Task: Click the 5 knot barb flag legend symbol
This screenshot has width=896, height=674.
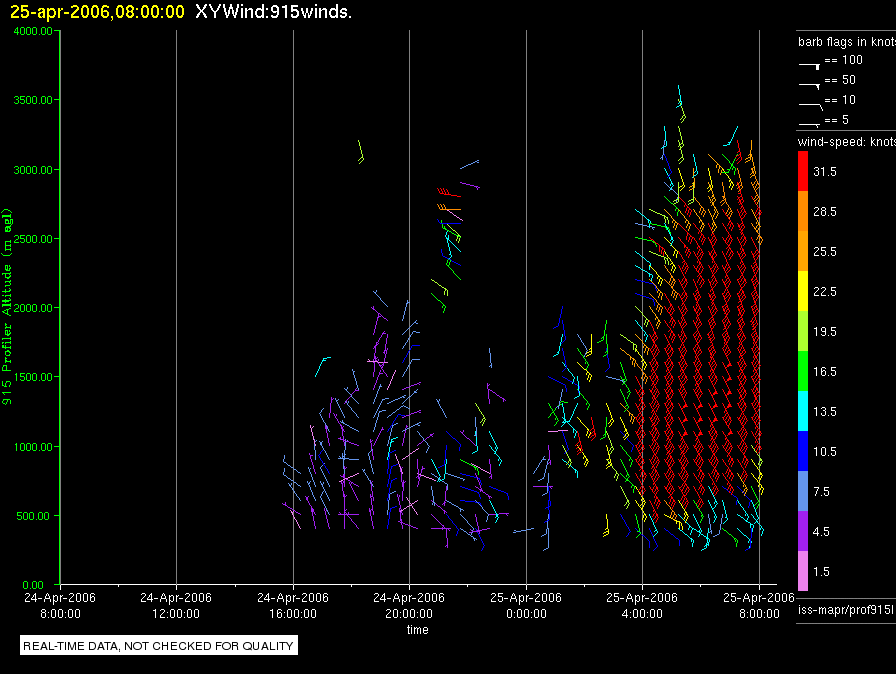Action: tap(810, 124)
